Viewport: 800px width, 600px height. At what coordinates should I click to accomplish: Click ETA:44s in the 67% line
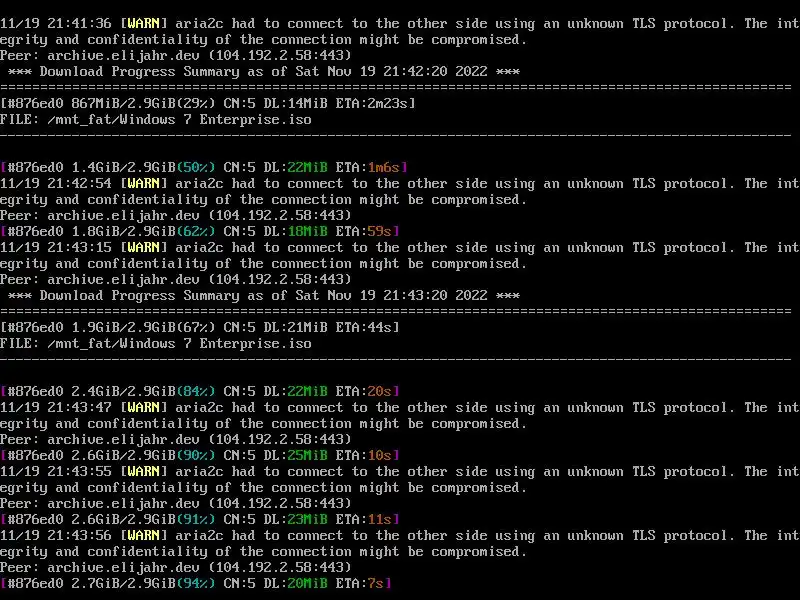point(364,328)
